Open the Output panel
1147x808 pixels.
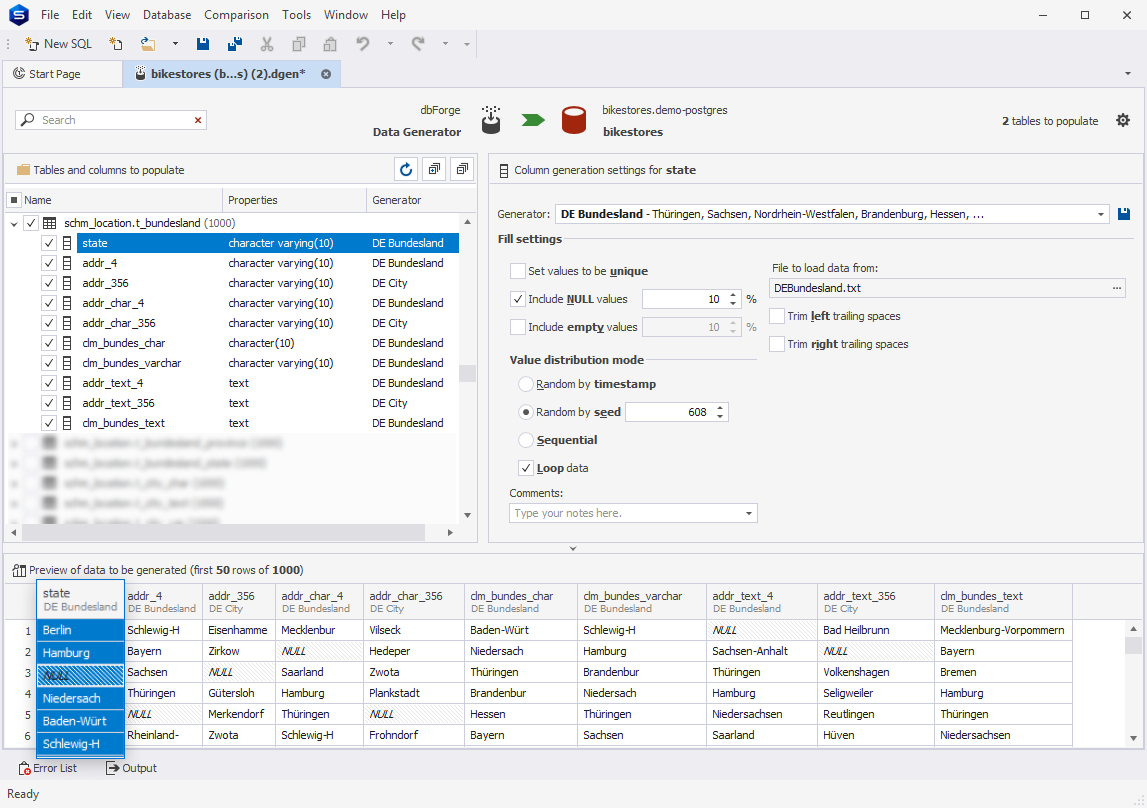pyautogui.click(x=132, y=769)
